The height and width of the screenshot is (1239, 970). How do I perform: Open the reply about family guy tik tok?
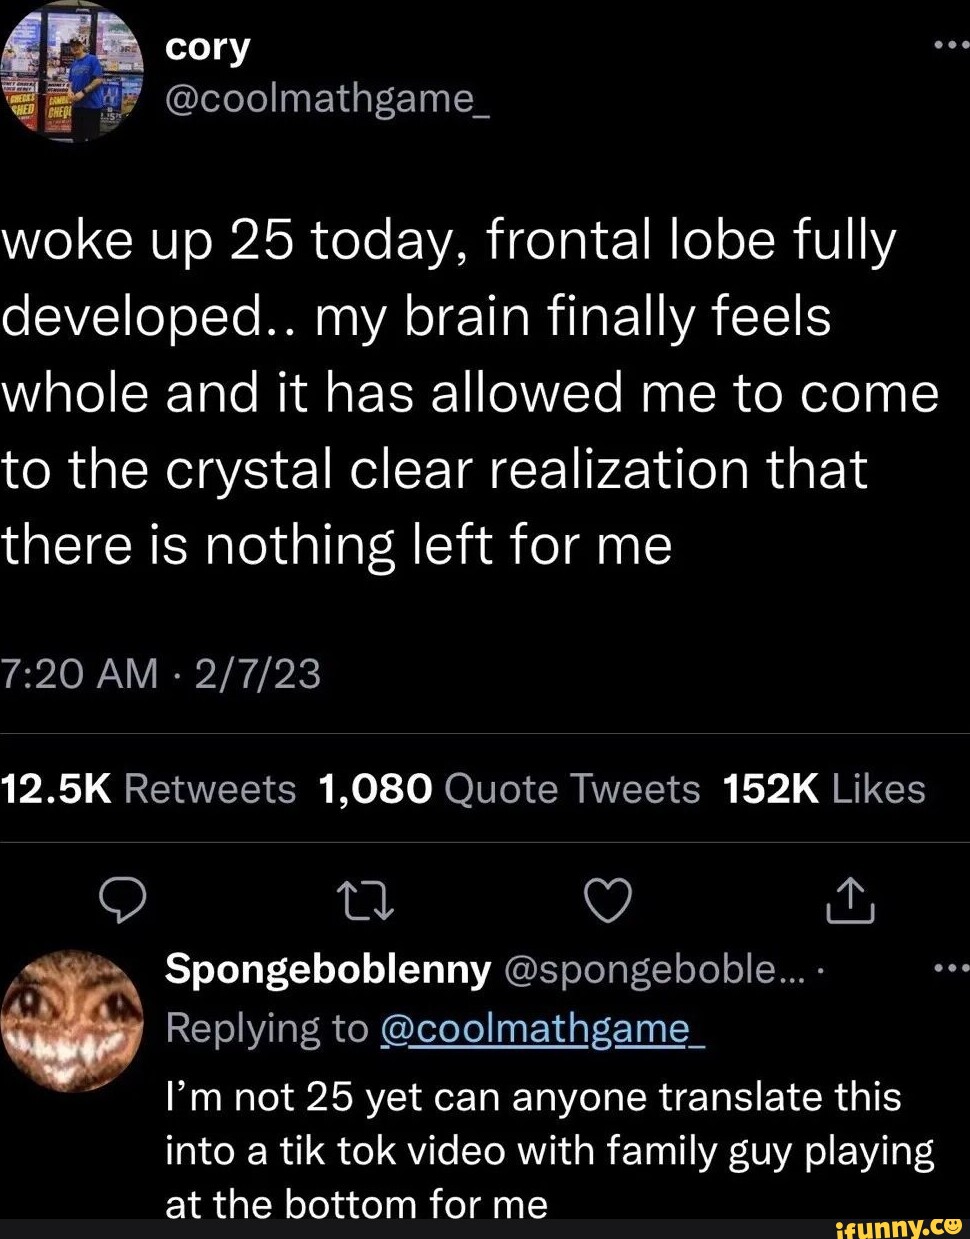click(x=549, y=1150)
